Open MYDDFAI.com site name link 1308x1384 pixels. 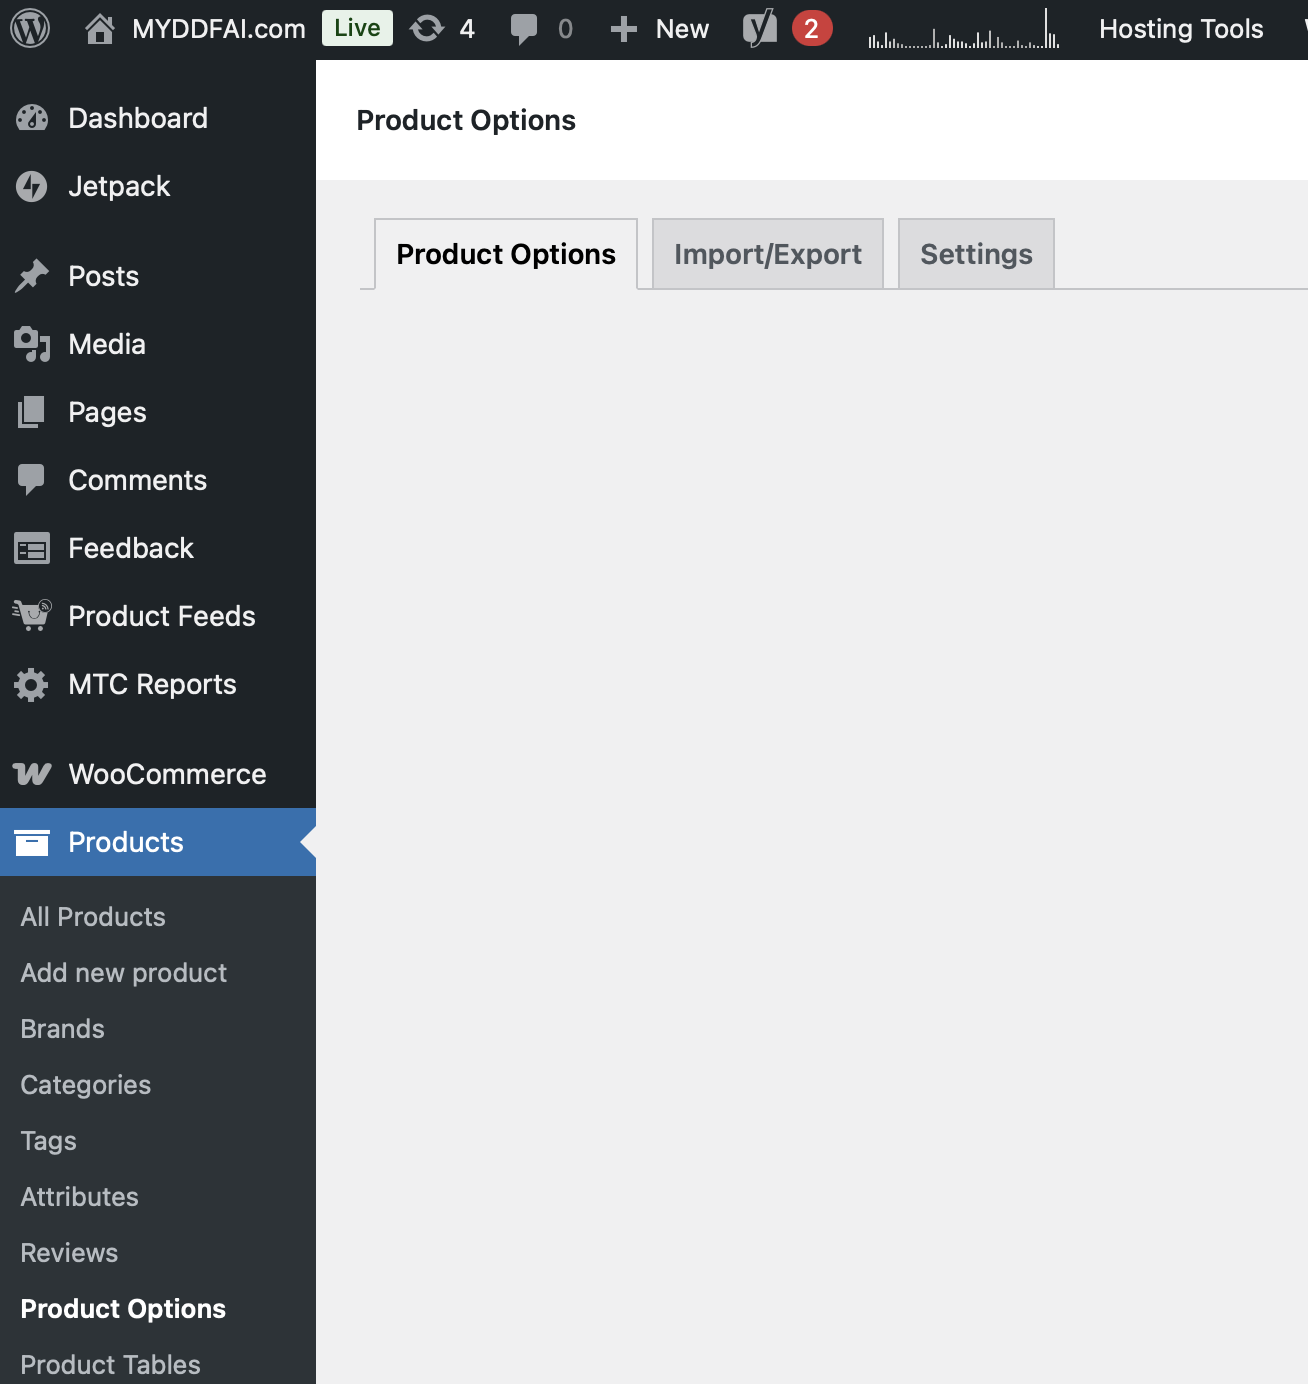pyautogui.click(x=219, y=29)
